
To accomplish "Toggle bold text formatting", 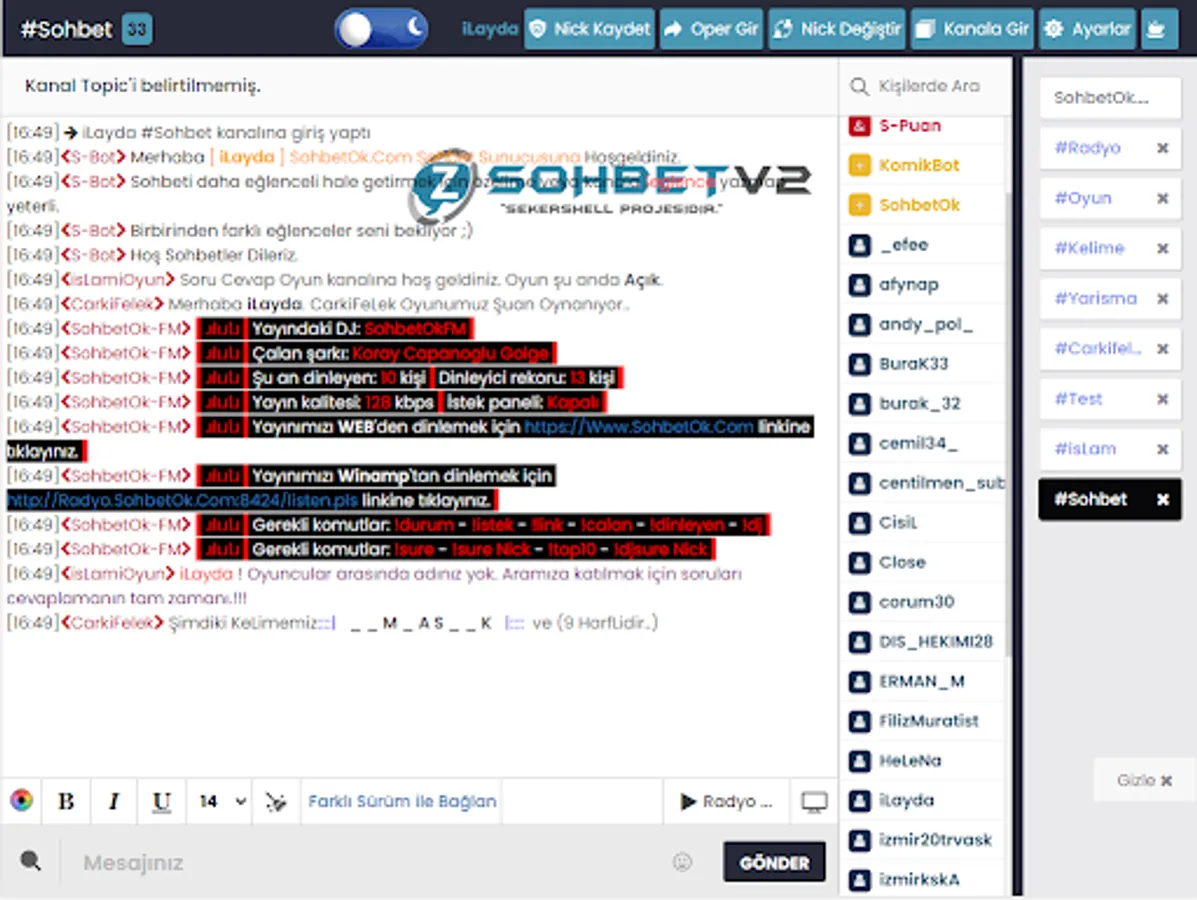I will pyautogui.click(x=66, y=801).
